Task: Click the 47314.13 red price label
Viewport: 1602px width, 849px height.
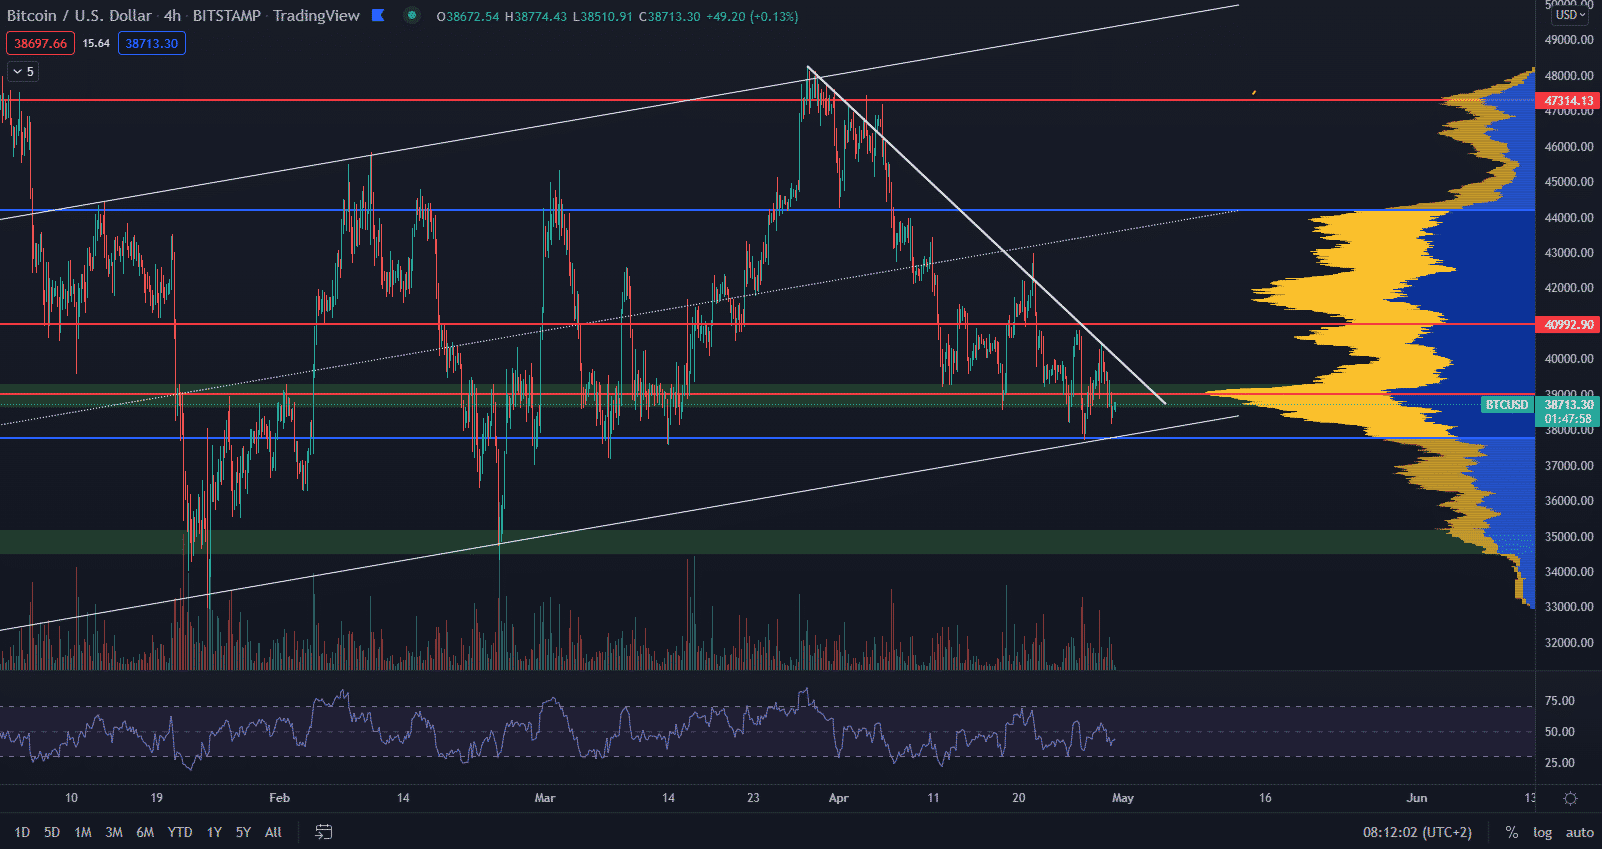Action: click(x=1568, y=101)
